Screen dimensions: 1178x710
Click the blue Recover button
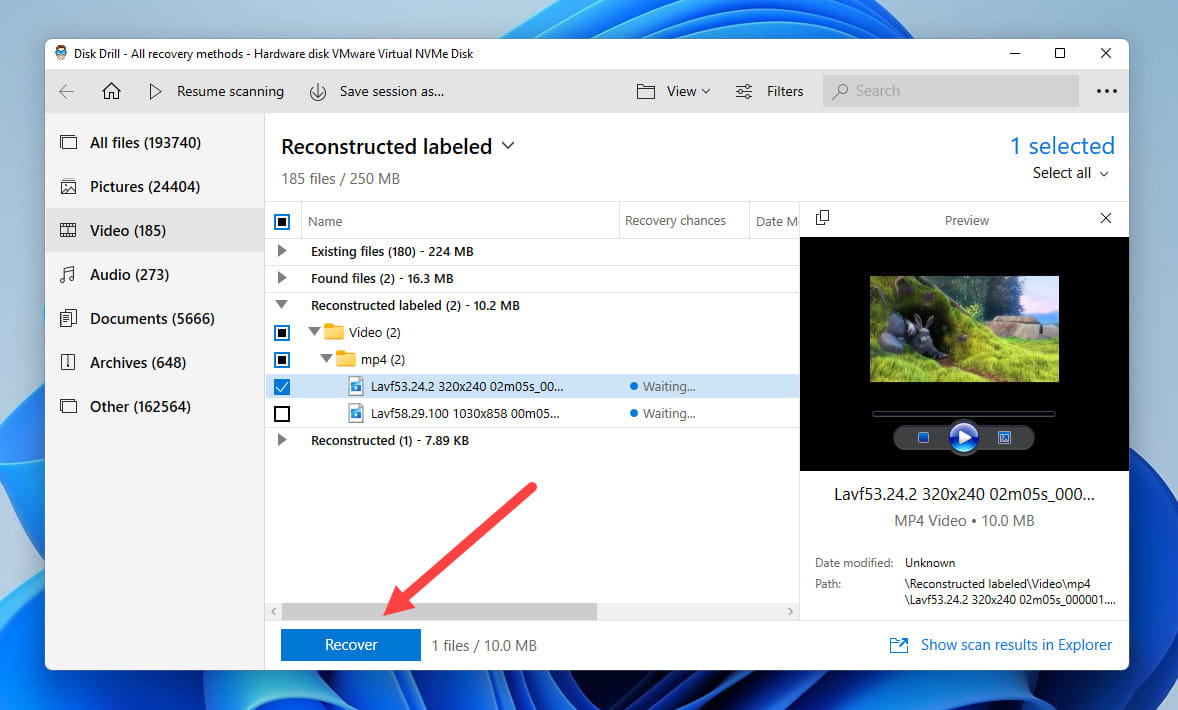pos(351,645)
